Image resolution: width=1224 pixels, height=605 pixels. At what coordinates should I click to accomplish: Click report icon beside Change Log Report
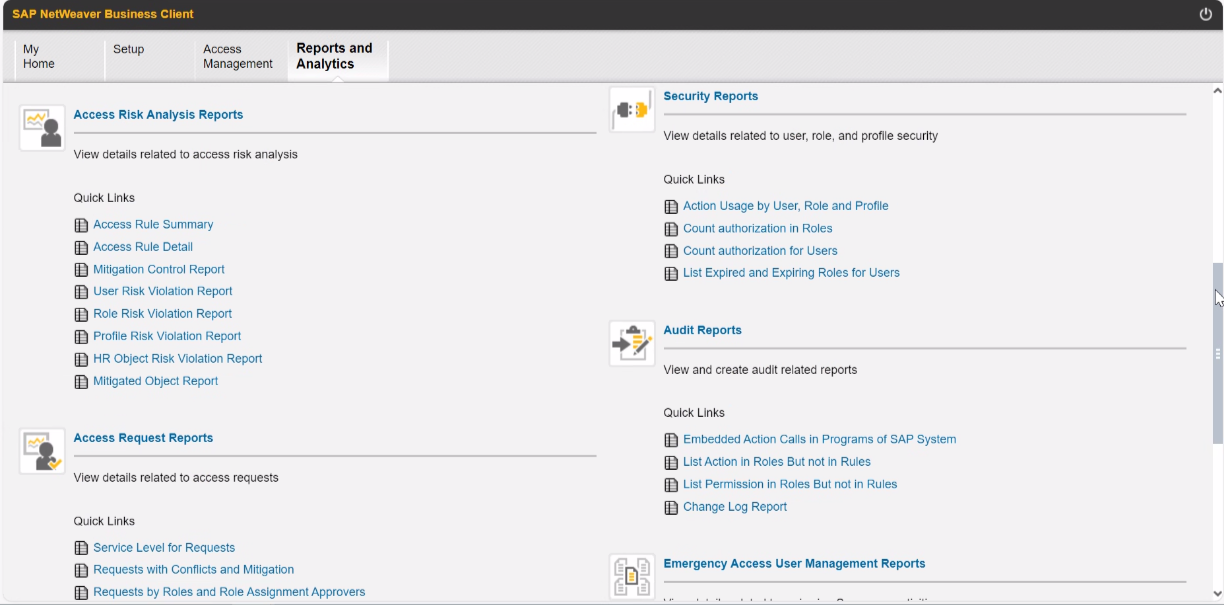pyautogui.click(x=671, y=508)
